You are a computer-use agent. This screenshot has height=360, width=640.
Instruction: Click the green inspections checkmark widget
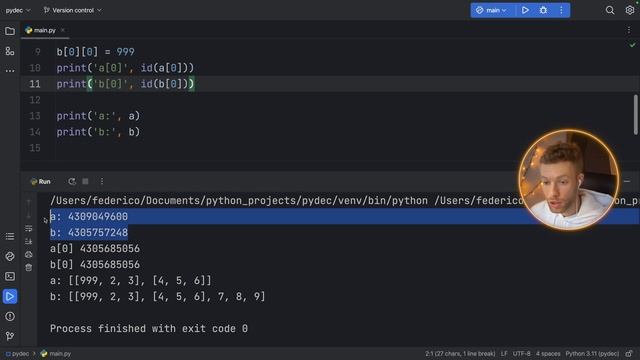point(632,45)
